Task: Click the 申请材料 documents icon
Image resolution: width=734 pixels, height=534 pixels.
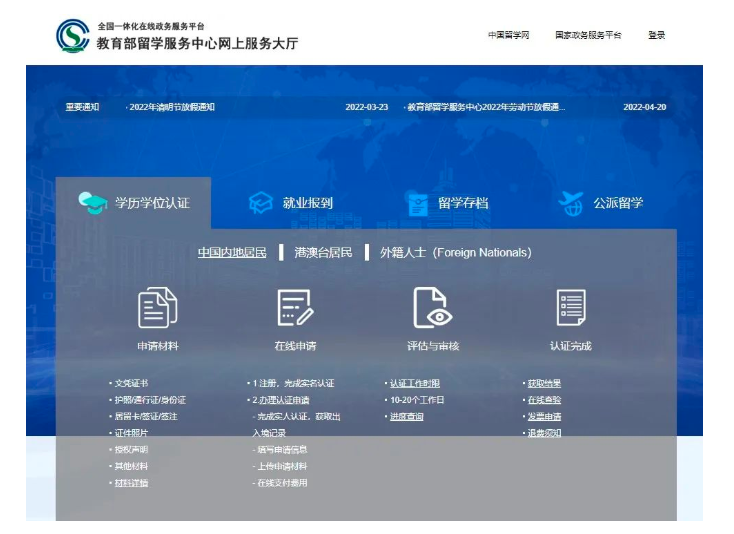Action: 158,307
